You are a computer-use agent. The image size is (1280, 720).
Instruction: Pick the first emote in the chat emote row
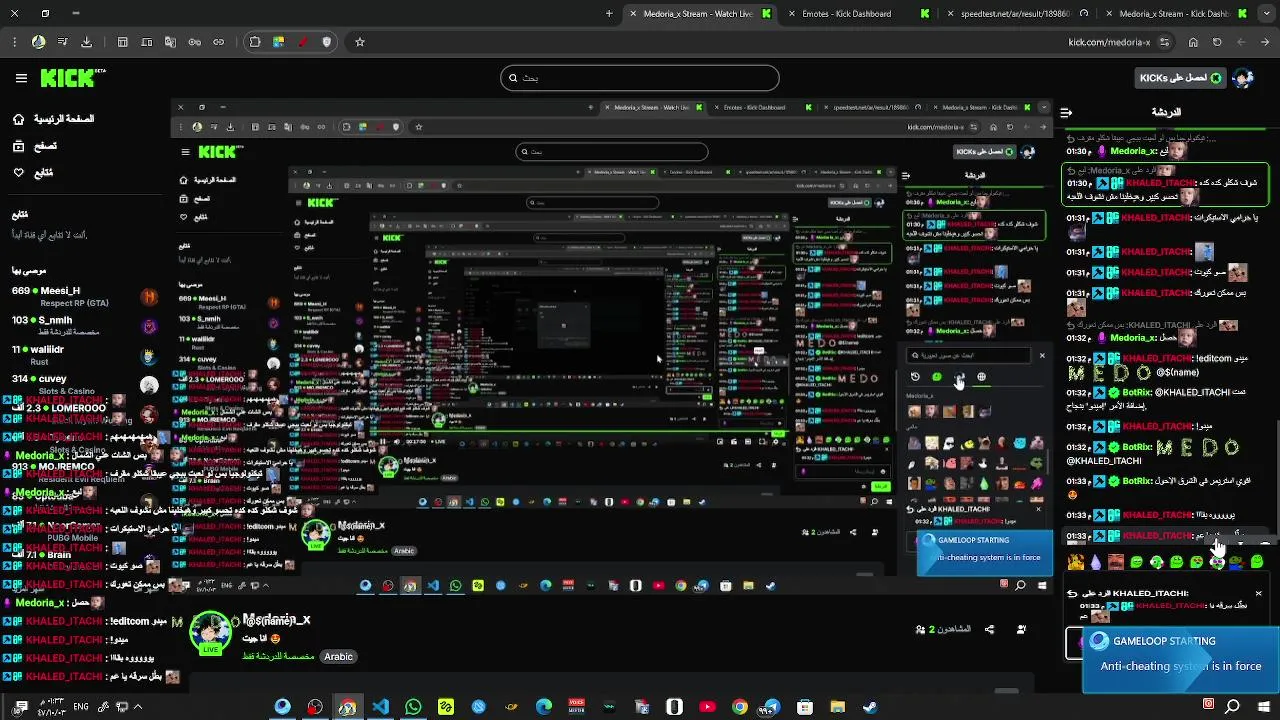click(x=1076, y=562)
